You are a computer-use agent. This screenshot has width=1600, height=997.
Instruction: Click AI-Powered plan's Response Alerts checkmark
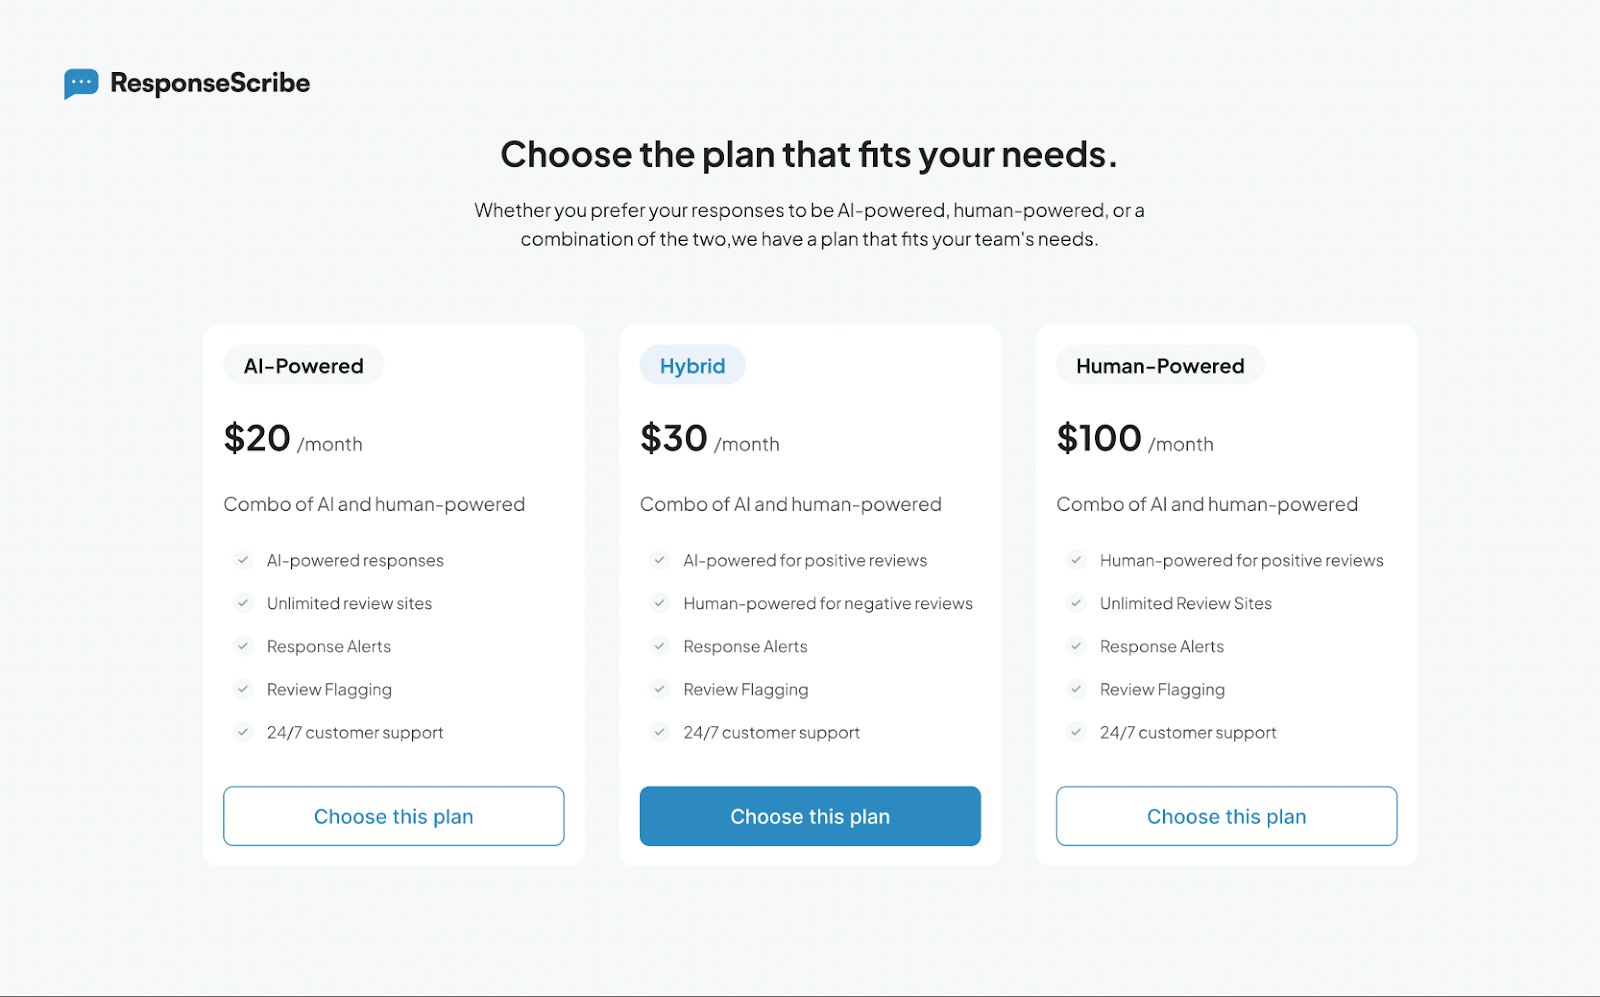(243, 646)
